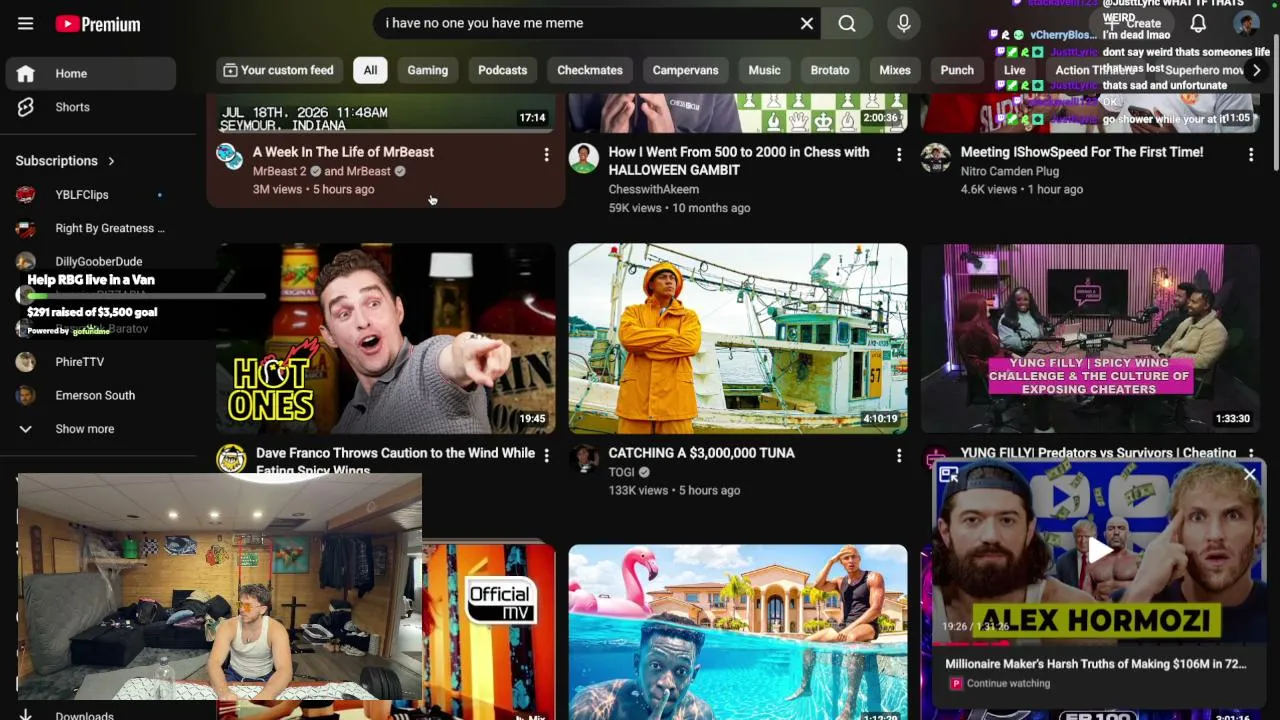Click the text "133K views • 5 hours ago"

675,490
